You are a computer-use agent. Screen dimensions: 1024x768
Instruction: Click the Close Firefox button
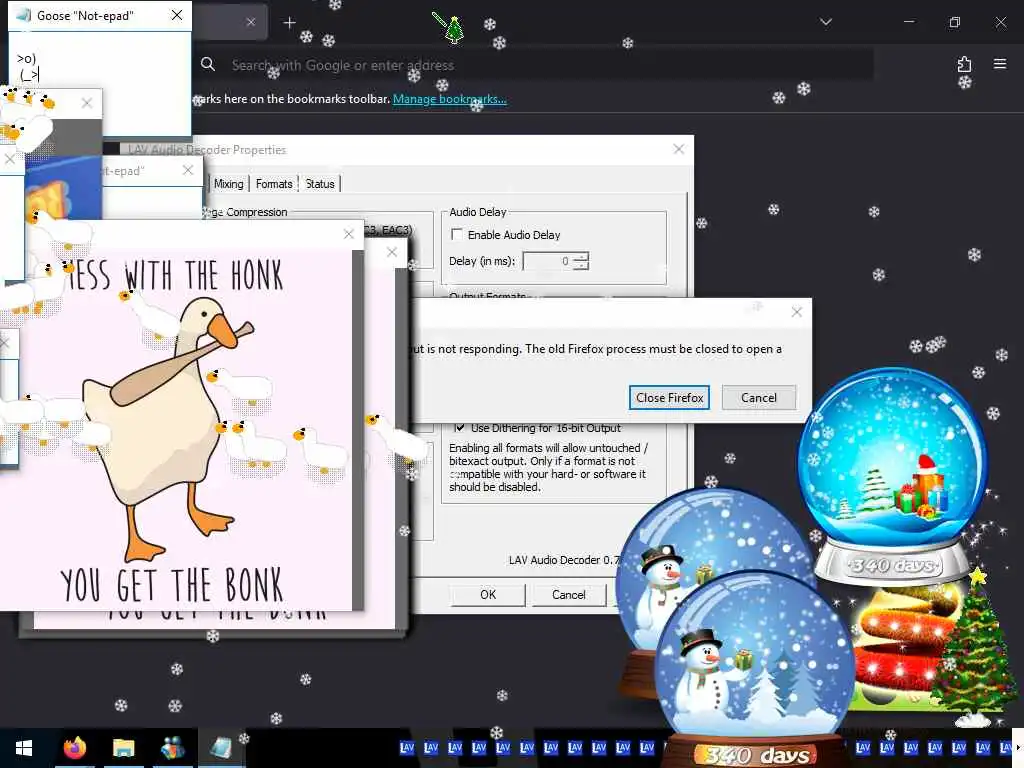(x=669, y=398)
